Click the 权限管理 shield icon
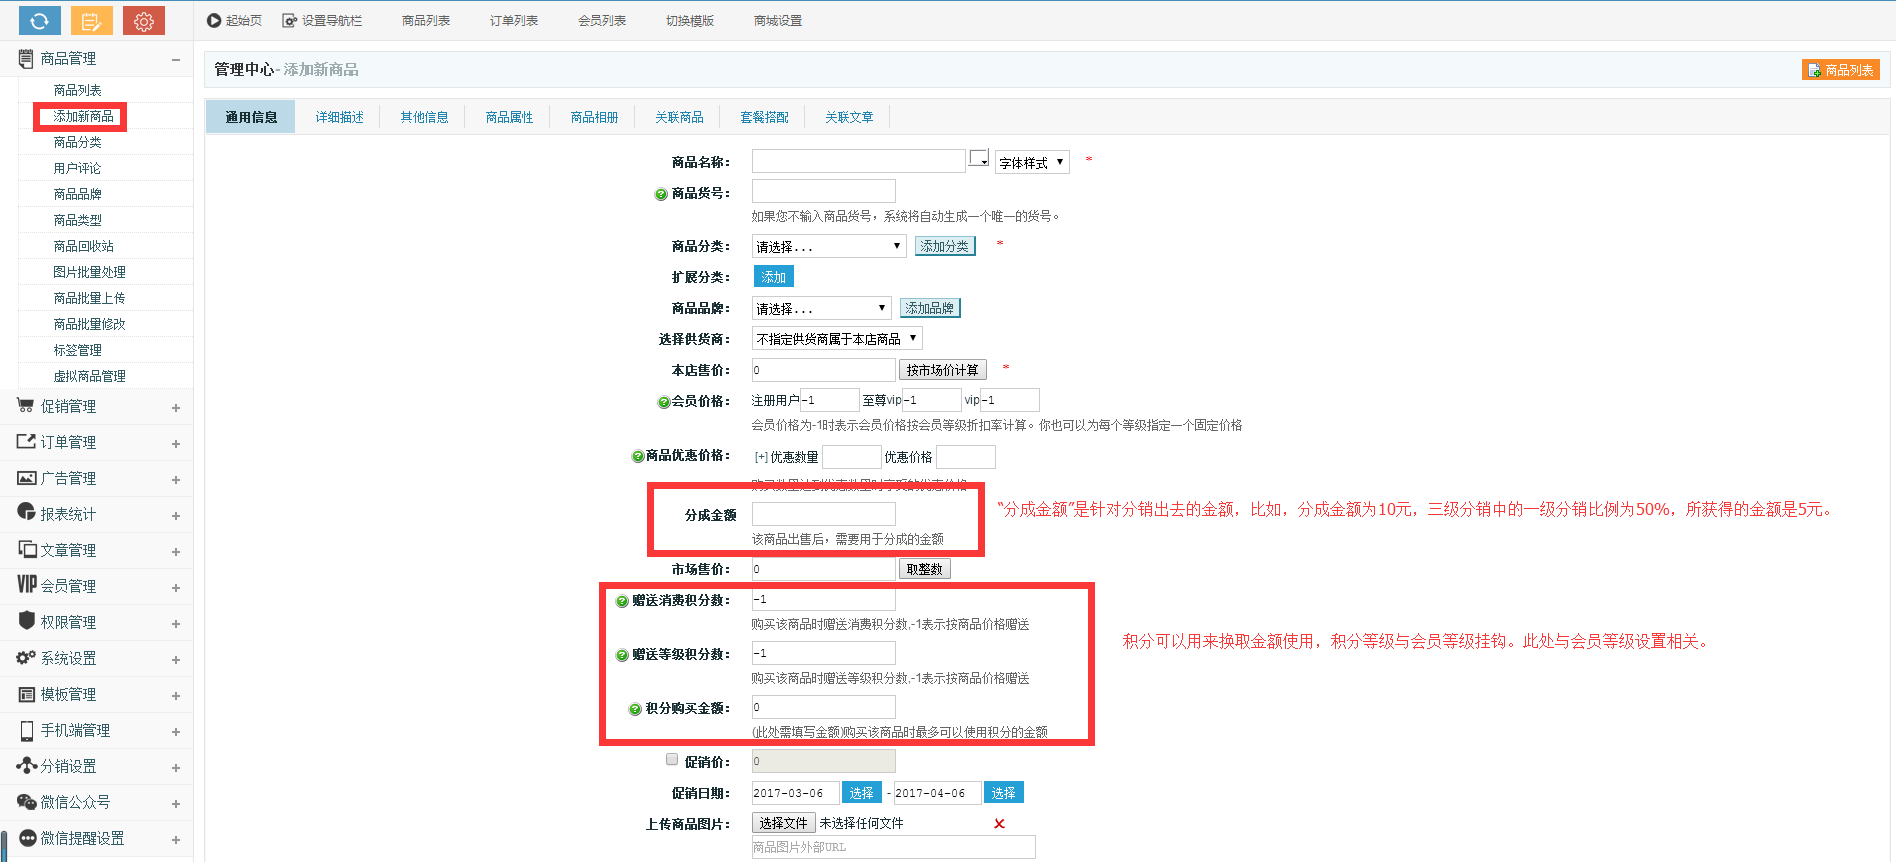The height and width of the screenshot is (862, 1896). tap(27, 620)
